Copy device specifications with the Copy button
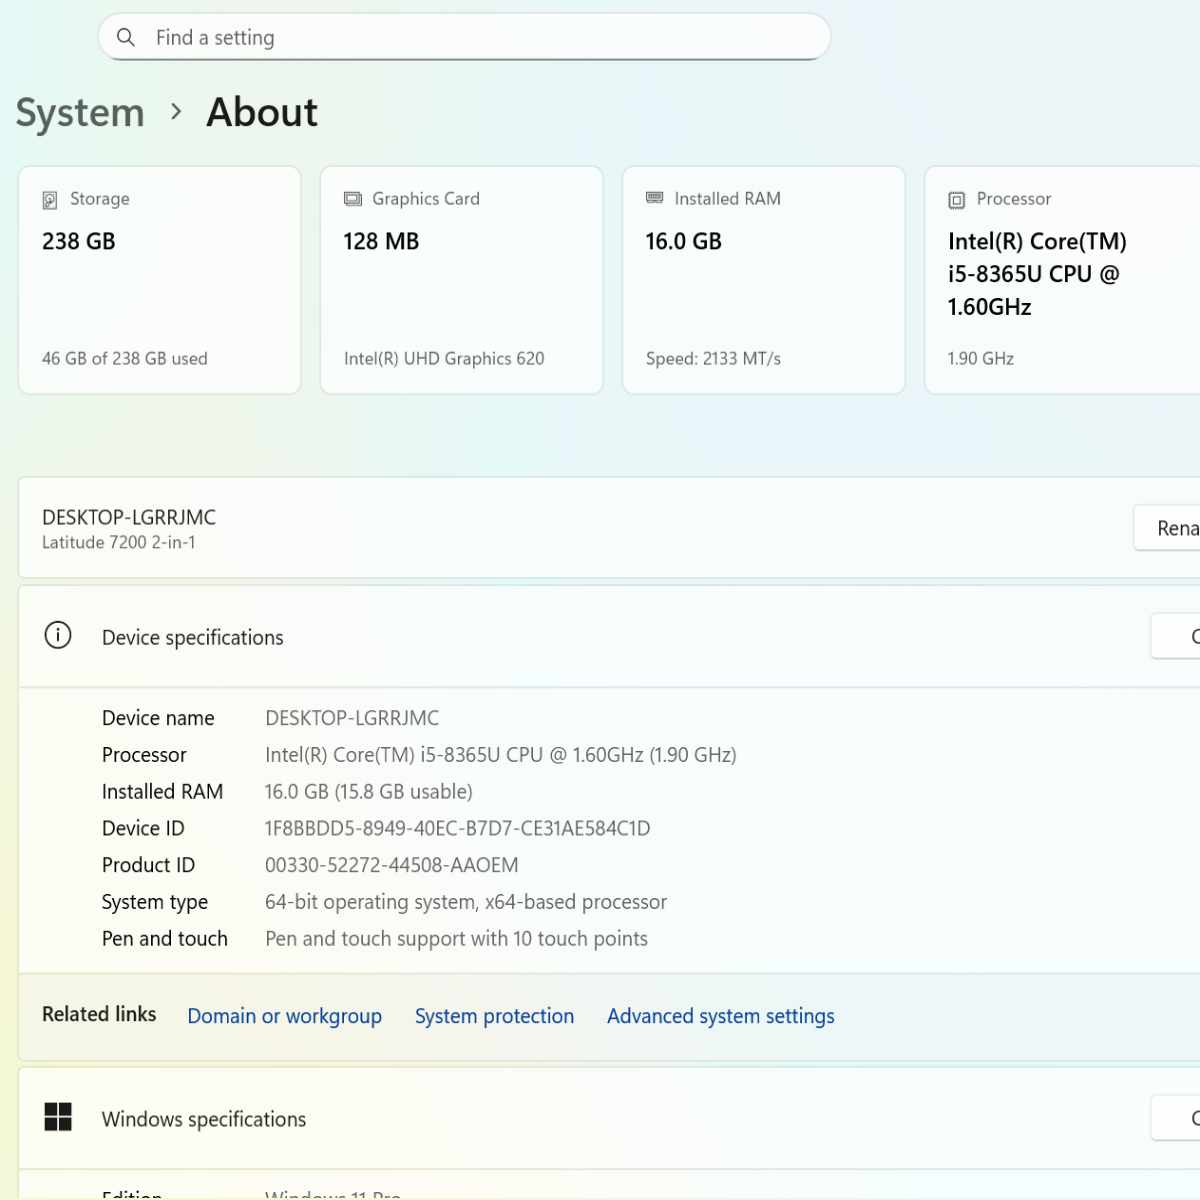This screenshot has width=1200, height=1200. (1176, 636)
